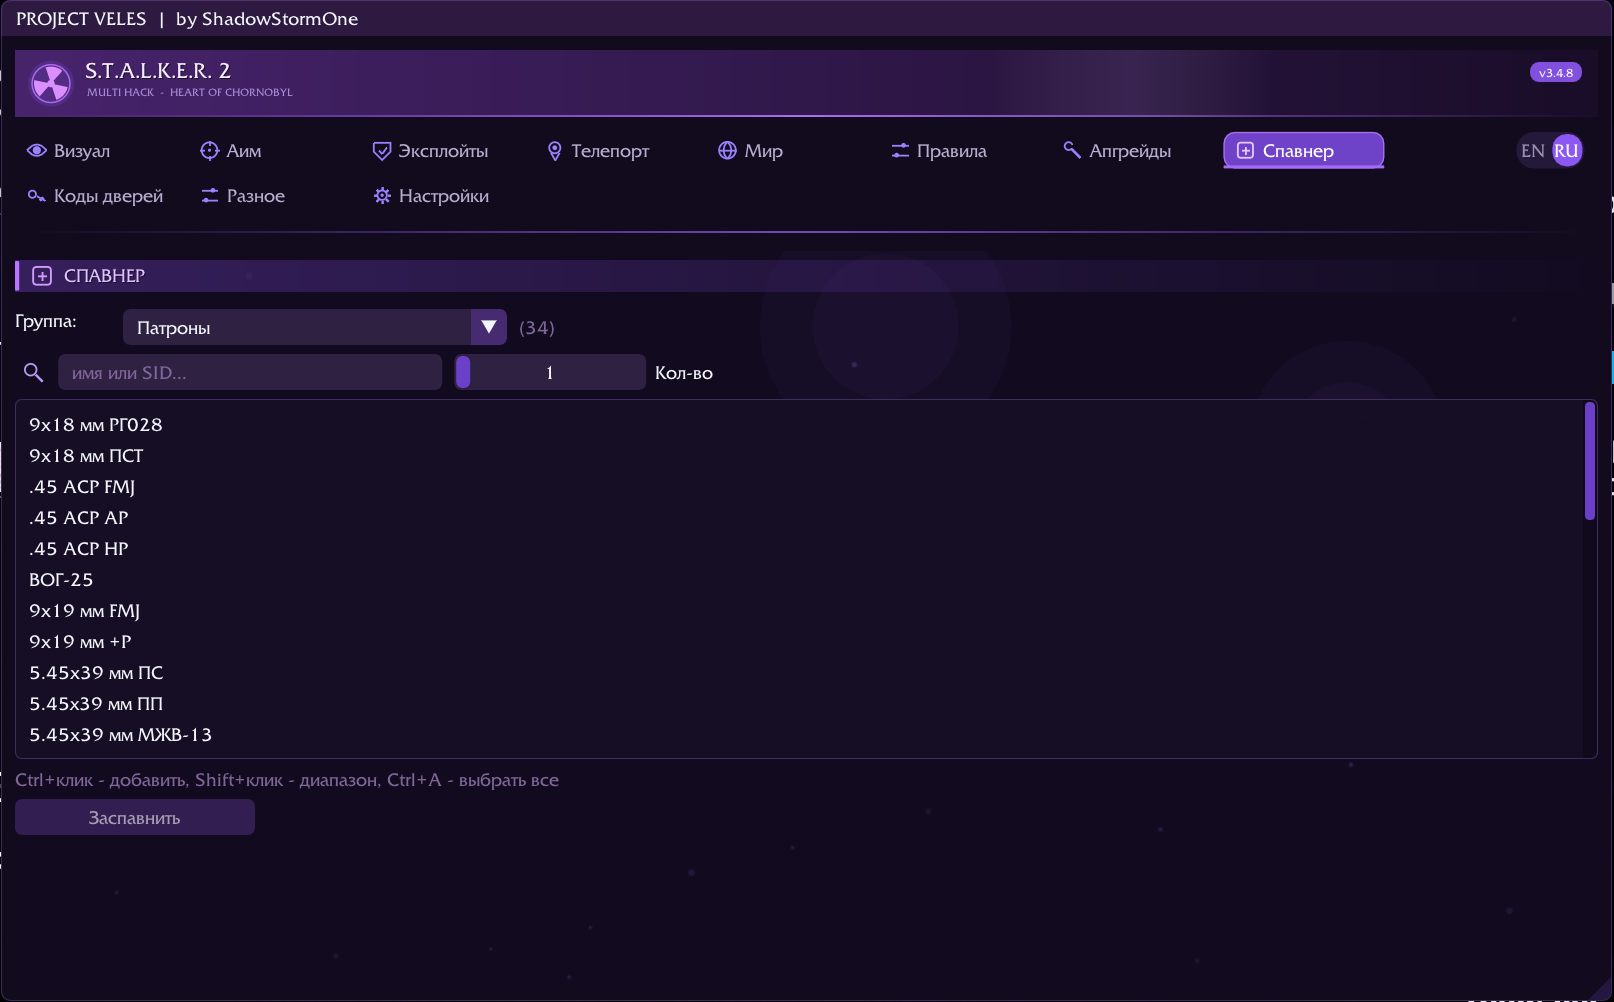
Task: Open the Группа dropdown showing Патроны
Action: [x=314, y=327]
